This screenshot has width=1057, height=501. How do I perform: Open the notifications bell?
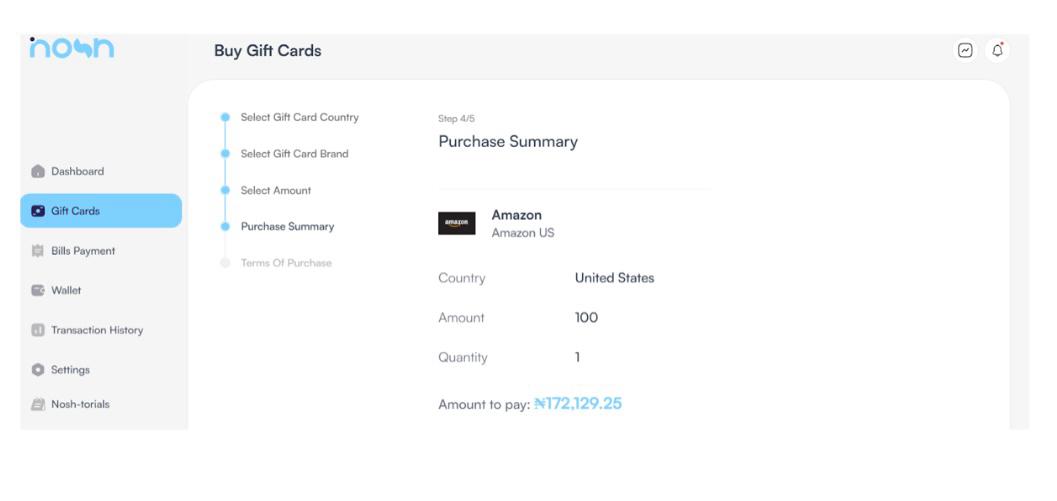[996, 50]
